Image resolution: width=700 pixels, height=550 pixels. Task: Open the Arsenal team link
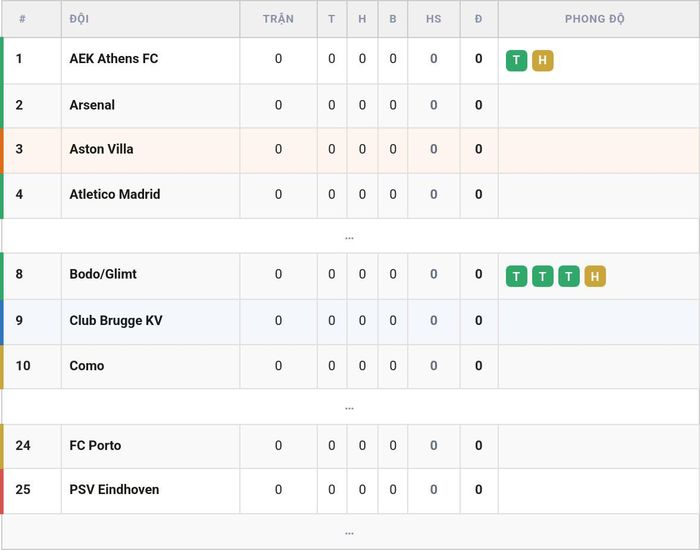92,105
